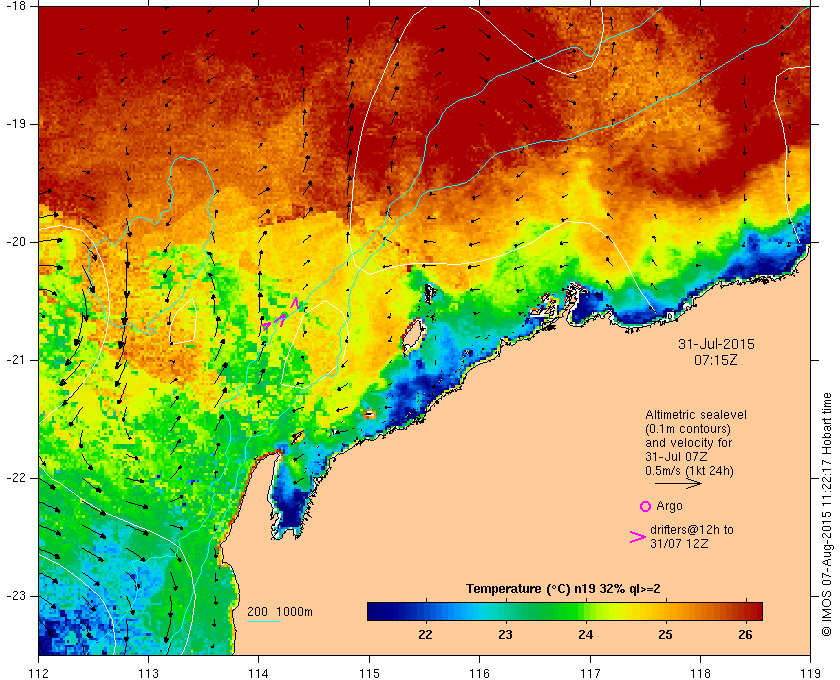
Task: Click the 'Altimetric sealevel' legend text
Action: tap(696, 415)
